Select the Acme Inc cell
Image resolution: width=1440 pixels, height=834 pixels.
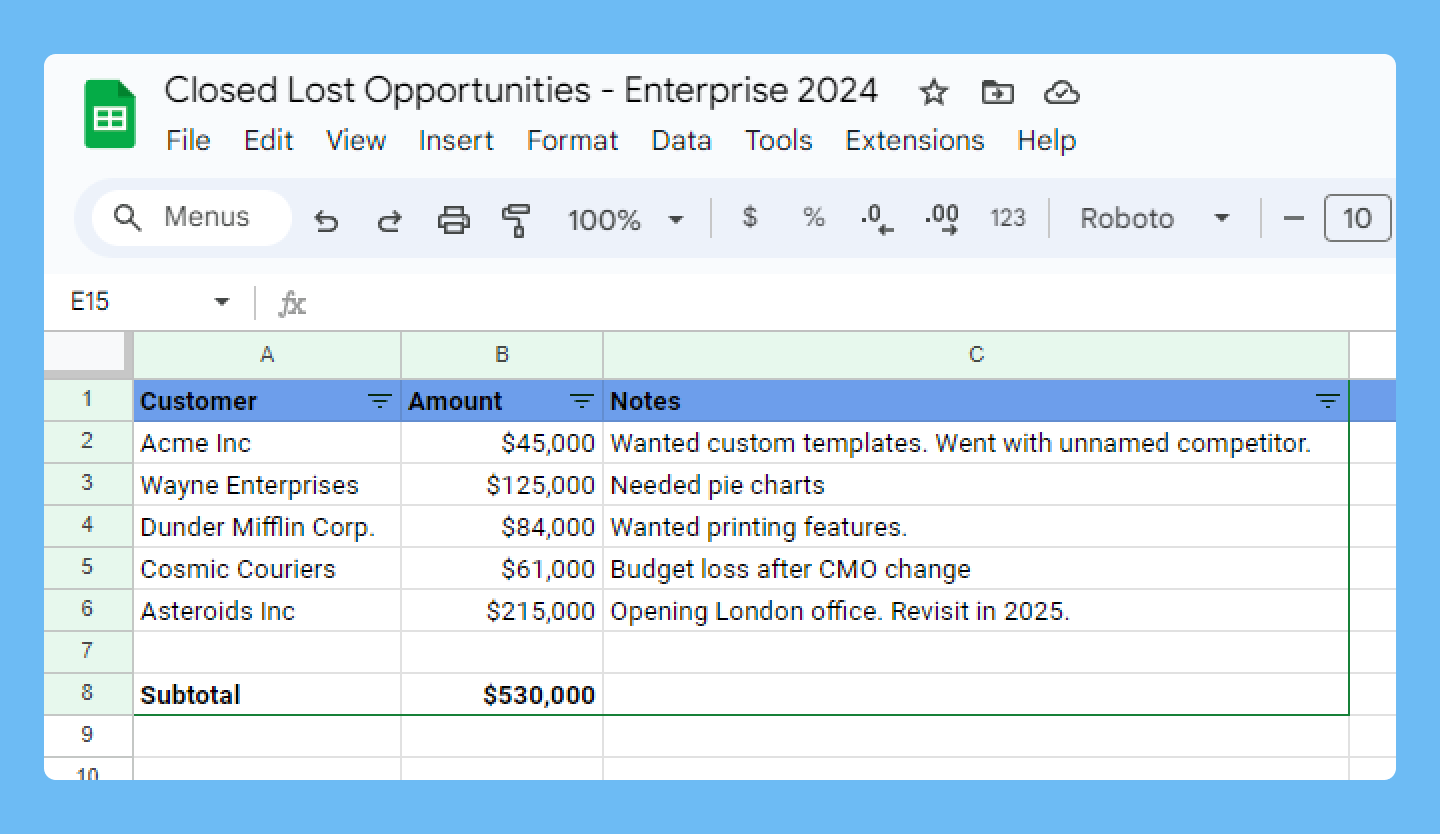pos(267,443)
